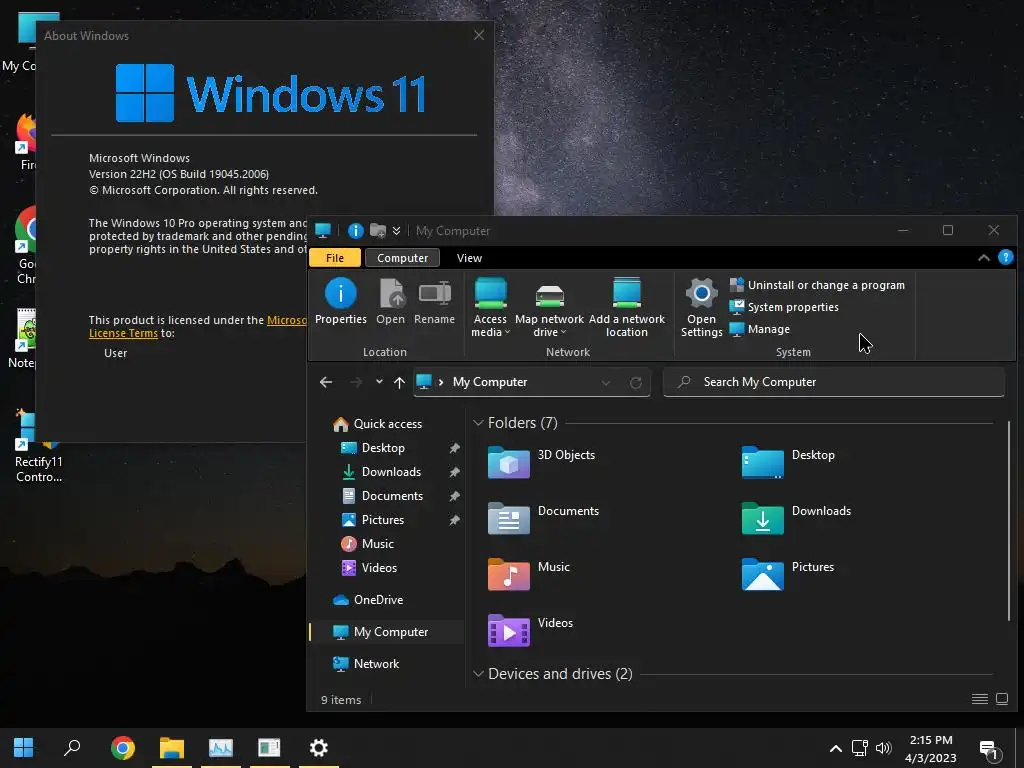The height and width of the screenshot is (768, 1024).
Task: Select the Downloads folder in content pane
Action: pos(797,517)
